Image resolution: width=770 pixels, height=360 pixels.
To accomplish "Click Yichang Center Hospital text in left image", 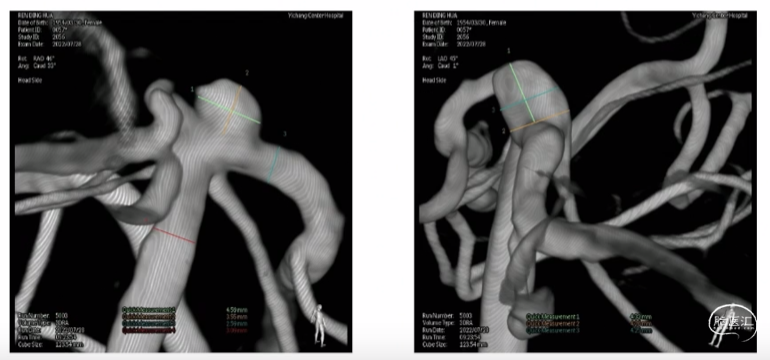I will (x=315, y=16).
